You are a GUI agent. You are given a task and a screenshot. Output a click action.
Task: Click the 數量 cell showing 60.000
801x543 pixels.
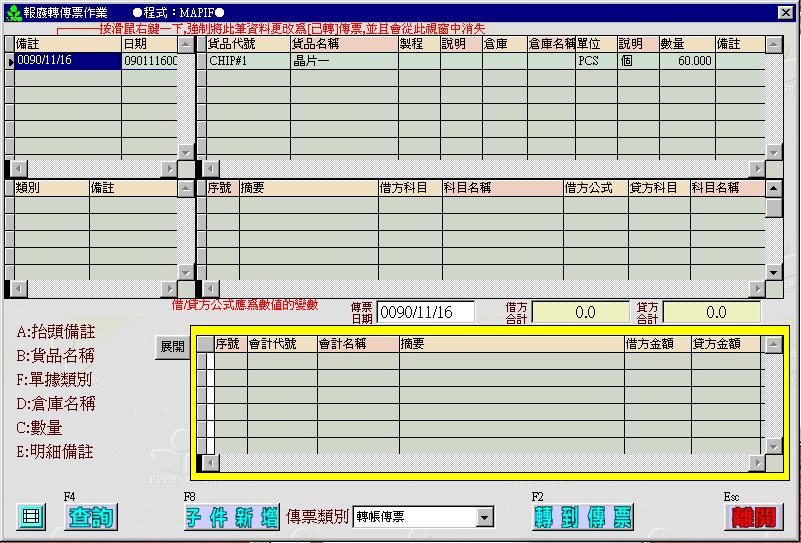(686, 61)
